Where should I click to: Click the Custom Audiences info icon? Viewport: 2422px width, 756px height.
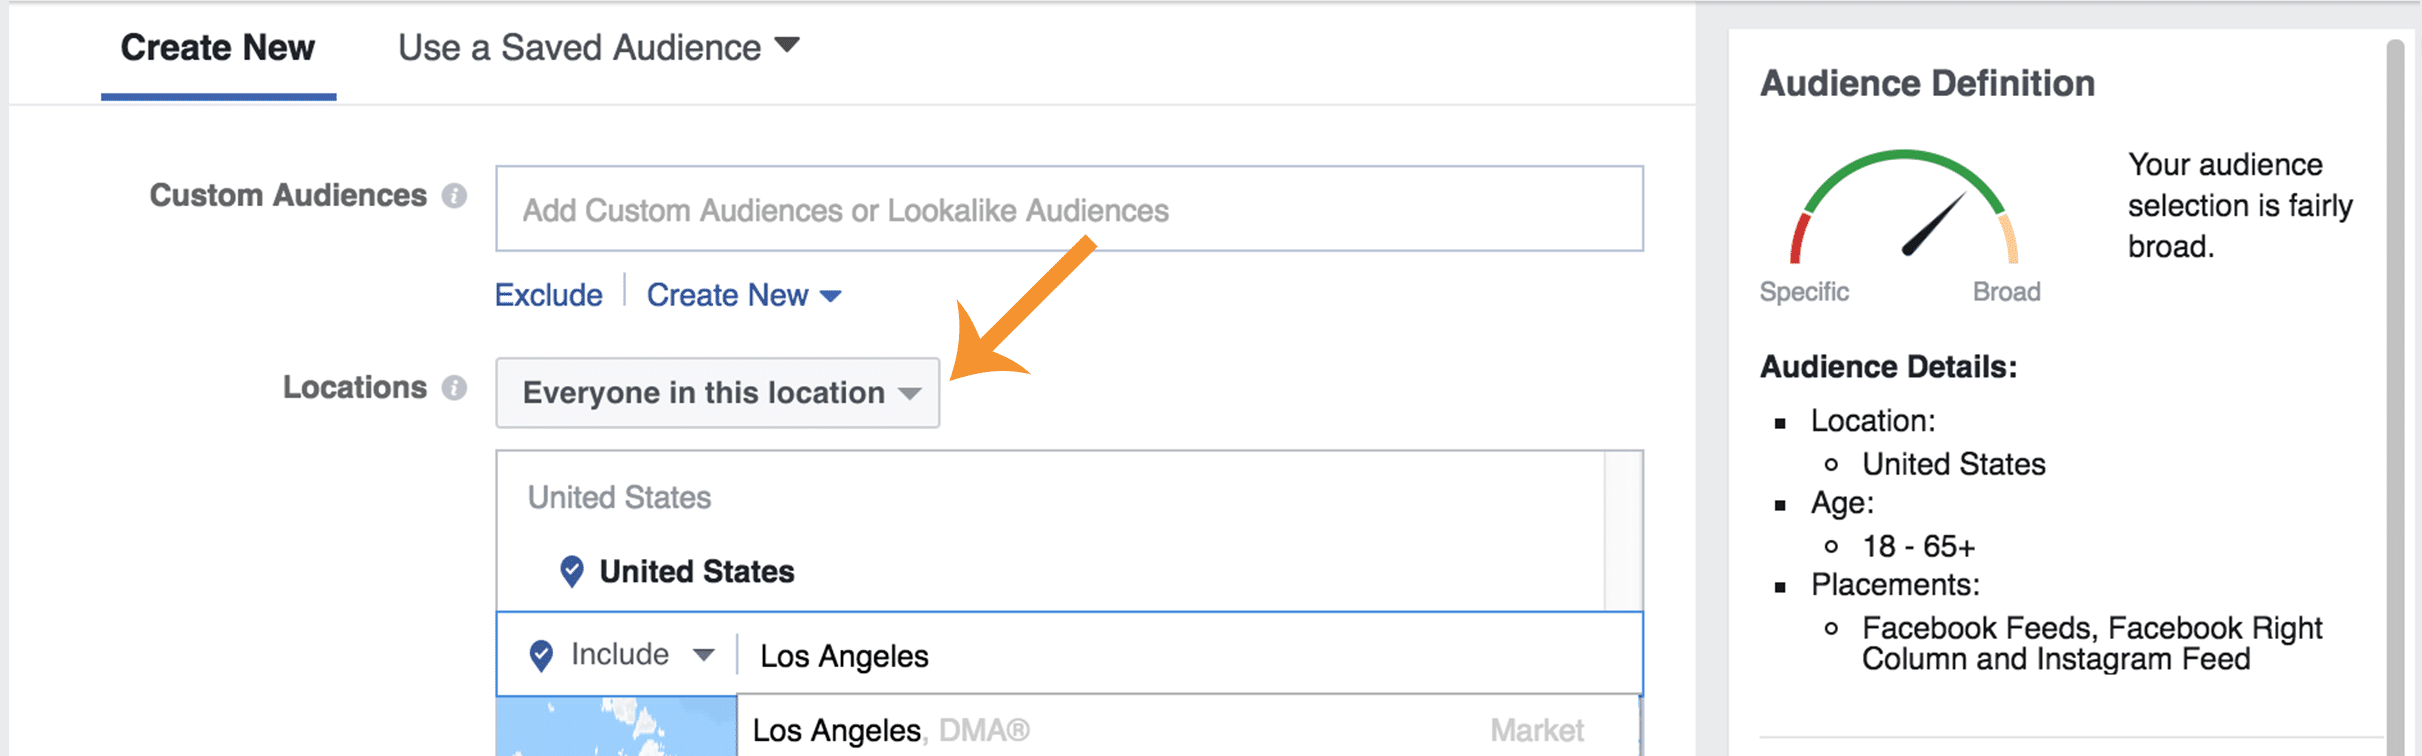(454, 196)
